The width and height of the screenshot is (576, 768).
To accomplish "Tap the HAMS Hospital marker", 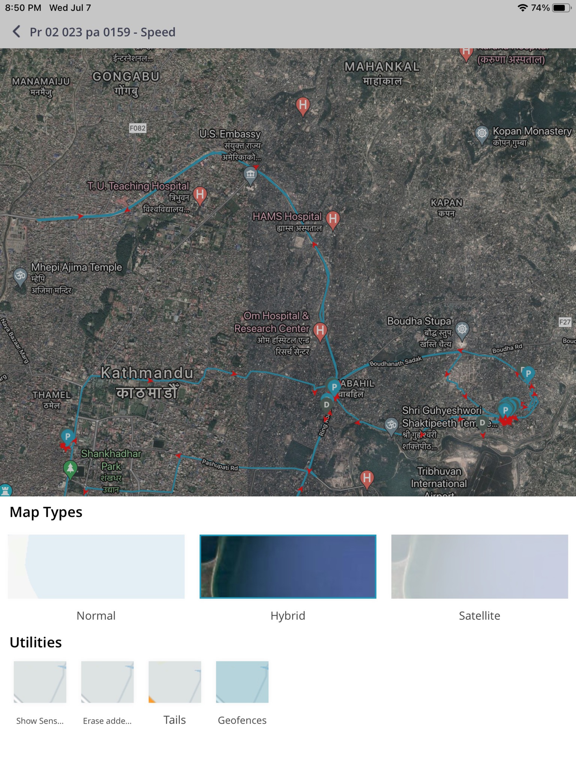I will (333, 220).
